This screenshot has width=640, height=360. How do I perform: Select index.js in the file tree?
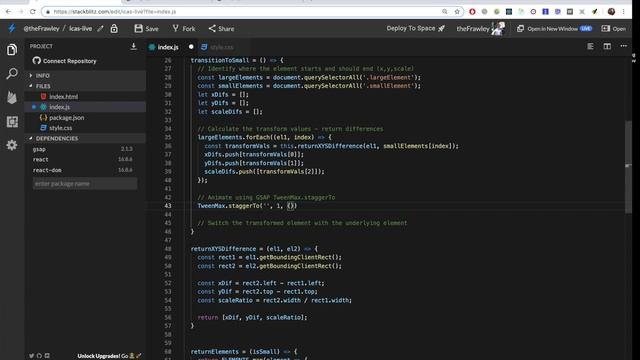click(85, 107)
